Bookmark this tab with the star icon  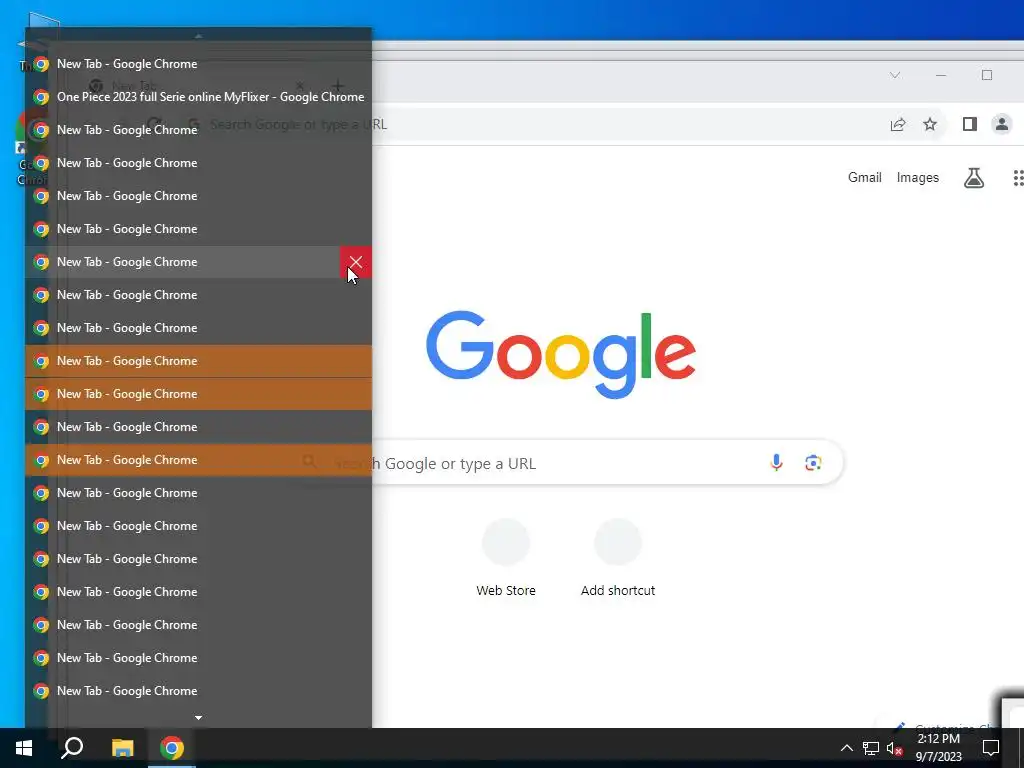[x=930, y=124]
